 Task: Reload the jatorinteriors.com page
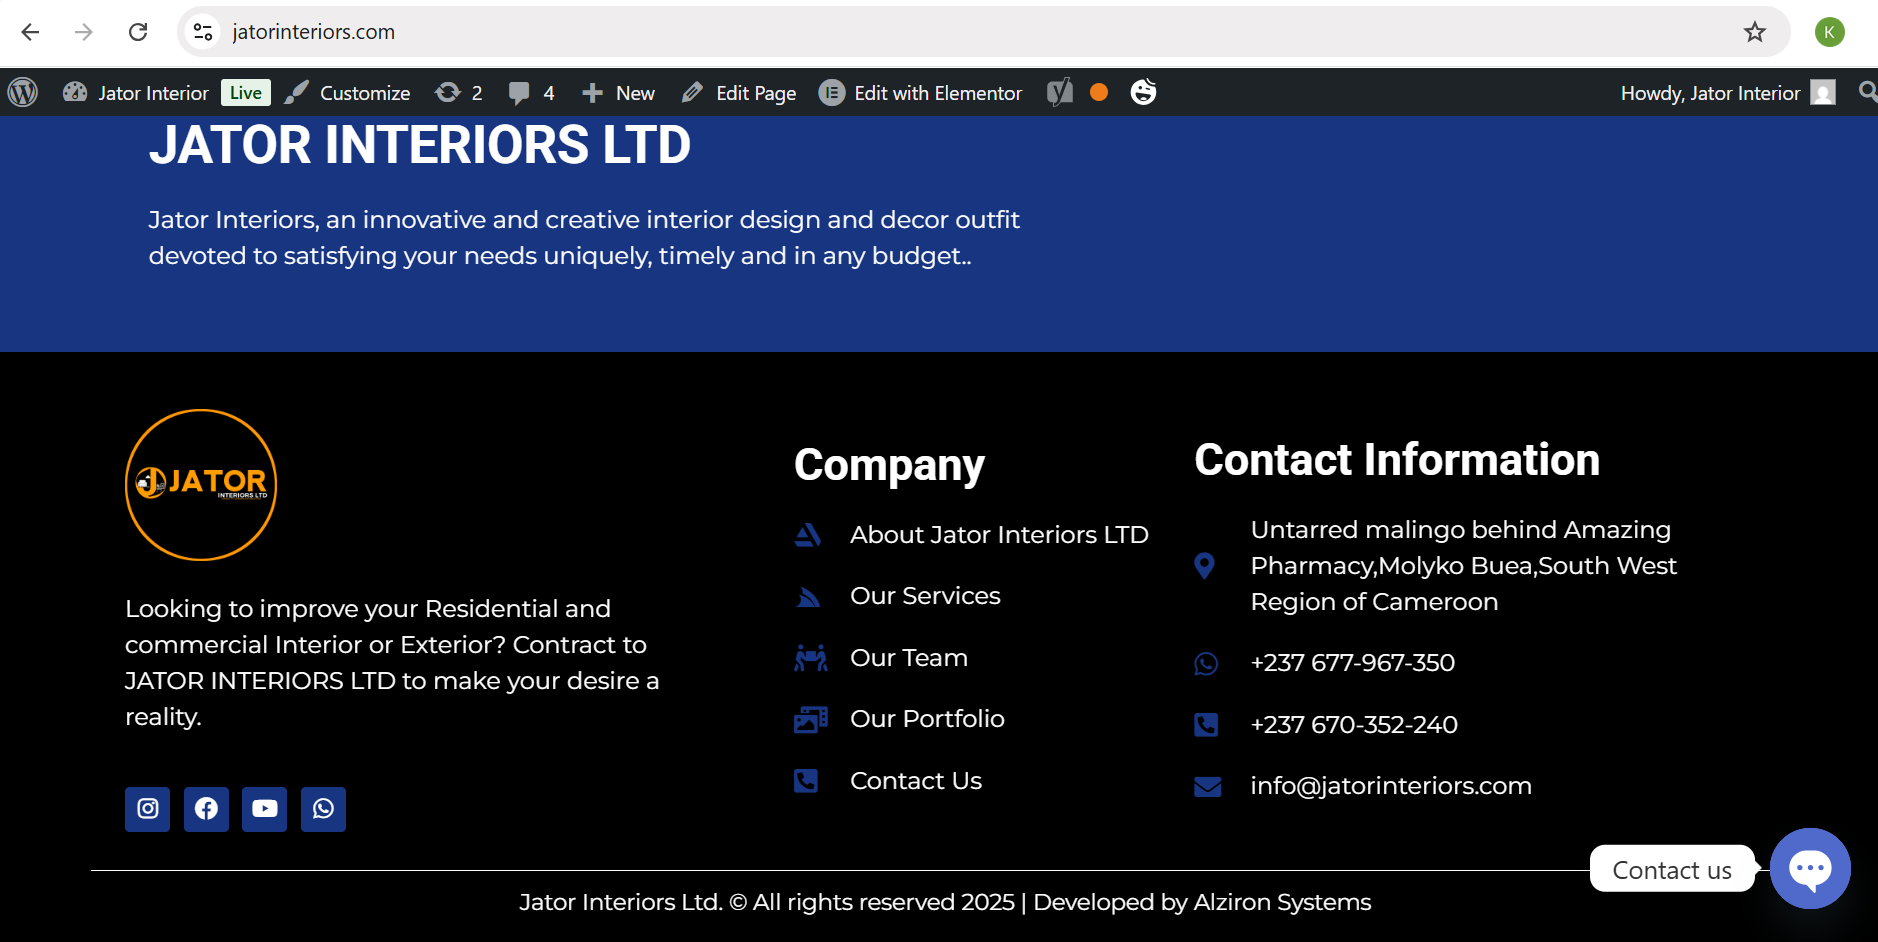[138, 32]
